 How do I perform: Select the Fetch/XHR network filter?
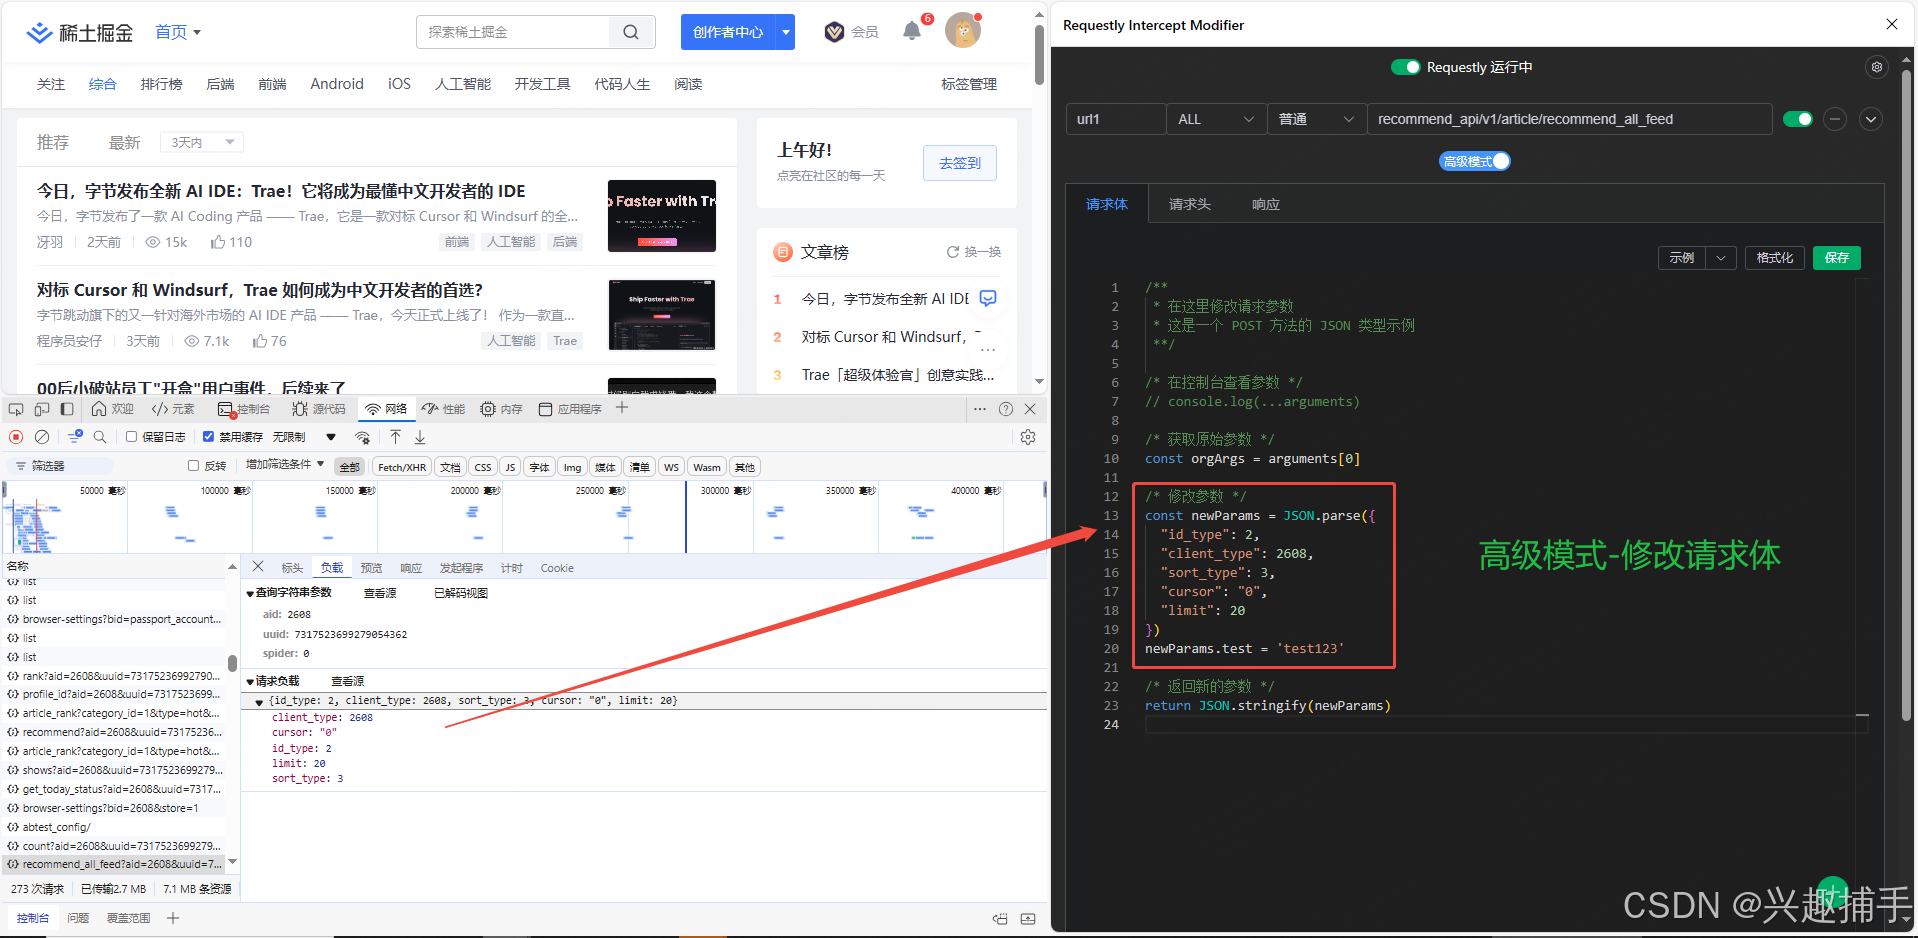click(x=401, y=466)
